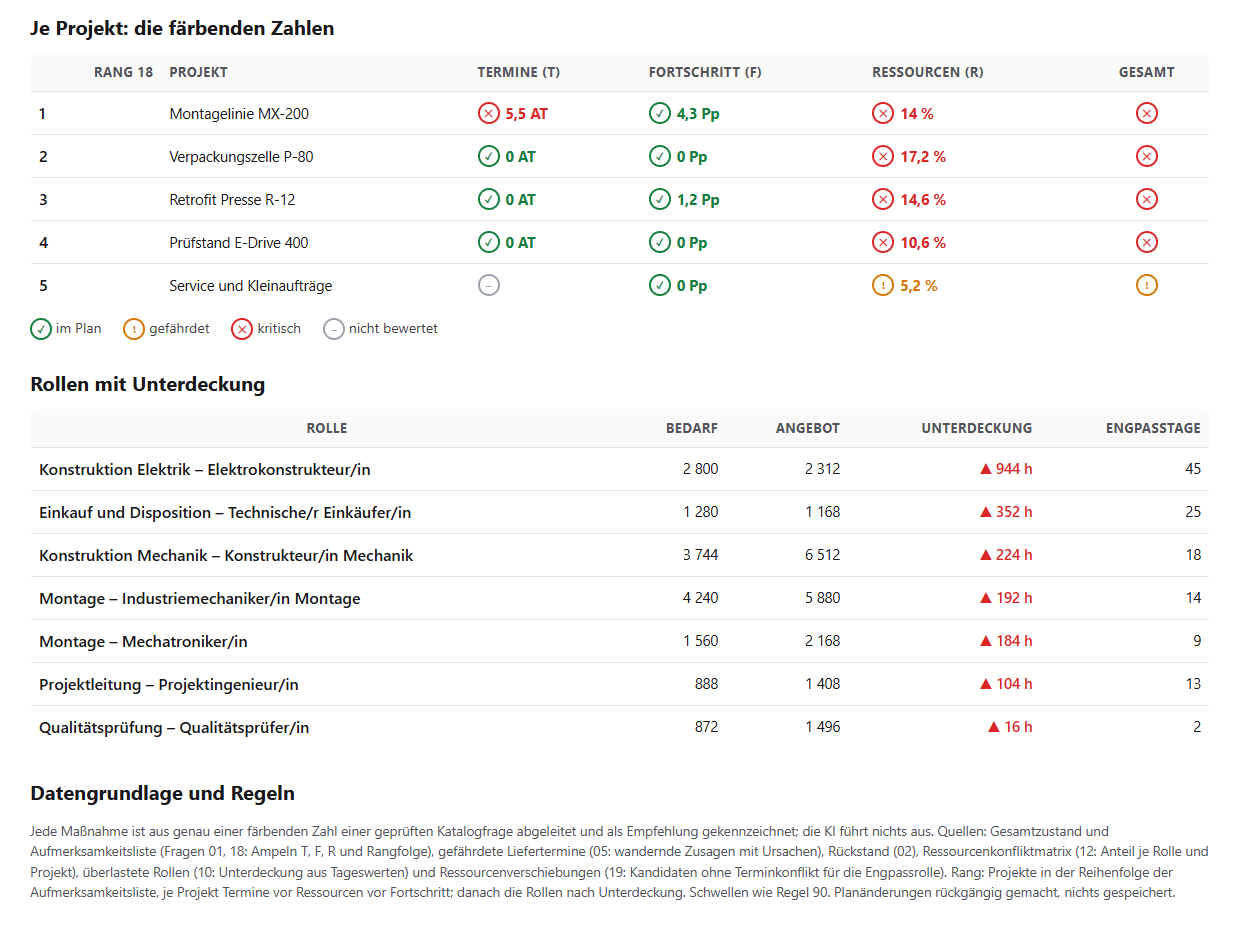Screen dimensions: 1240x950
Task: Click the 'ENGPASSTAGE' column header
Action: (x=1153, y=428)
